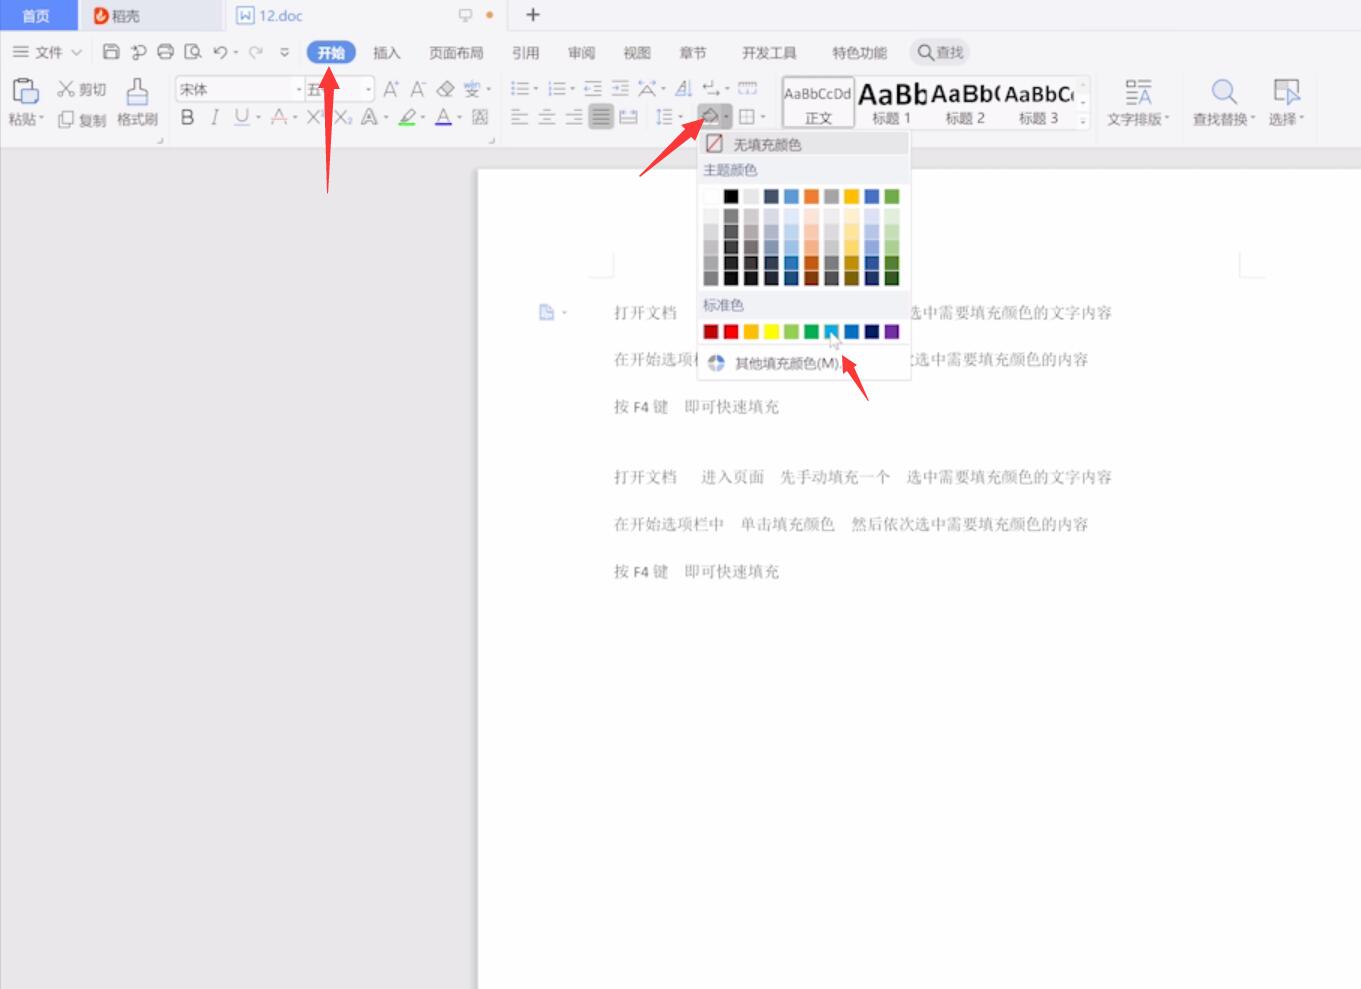1361x989 pixels.
Task: Apply the 标题 1 heading style
Action: click(892, 102)
